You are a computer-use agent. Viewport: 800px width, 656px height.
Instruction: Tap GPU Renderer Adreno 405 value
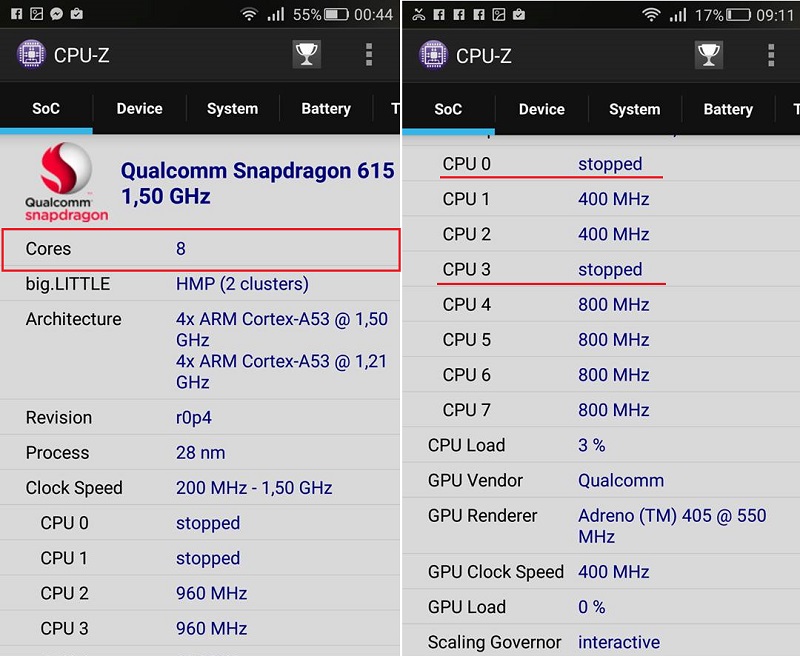(x=672, y=526)
